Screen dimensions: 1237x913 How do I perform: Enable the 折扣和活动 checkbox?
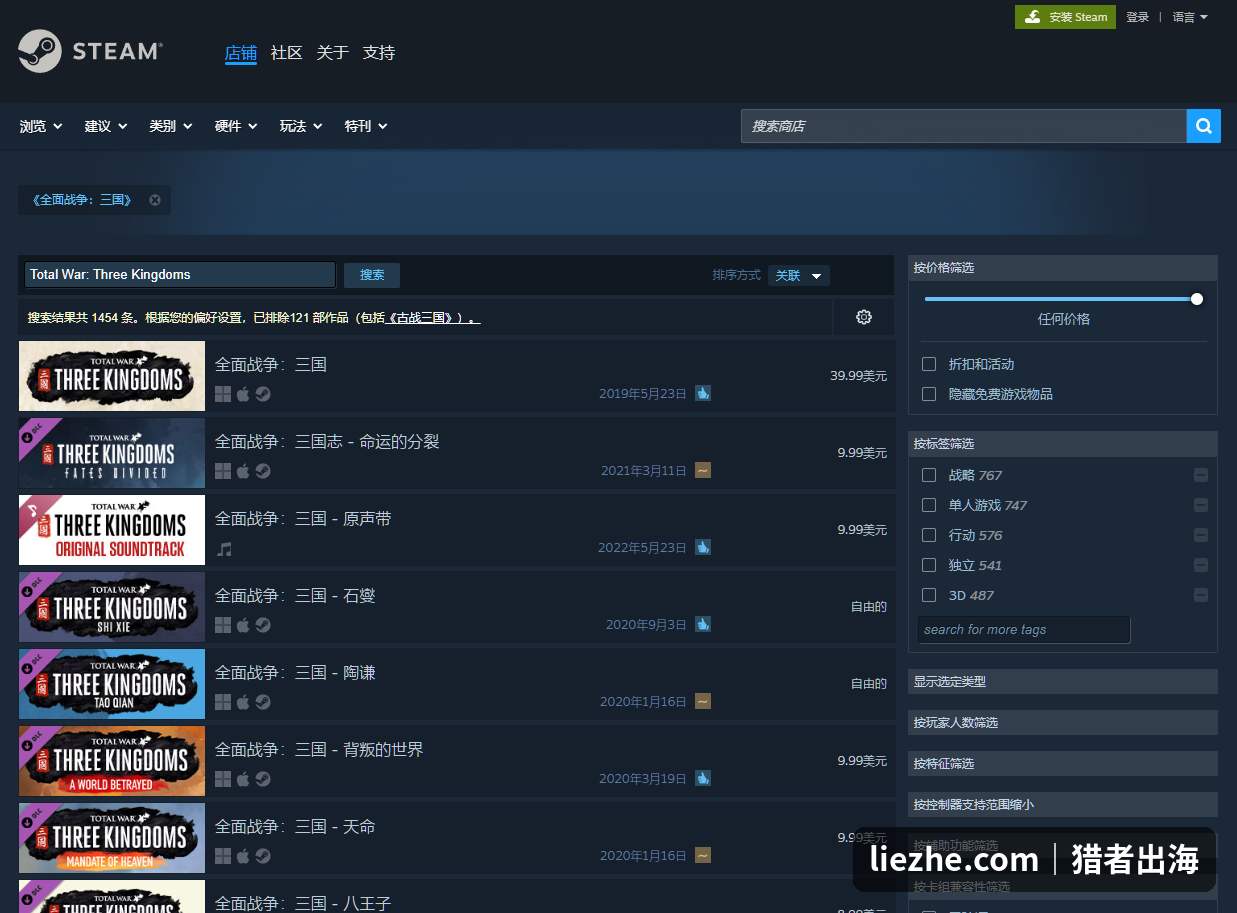pyautogui.click(x=929, y=364)
